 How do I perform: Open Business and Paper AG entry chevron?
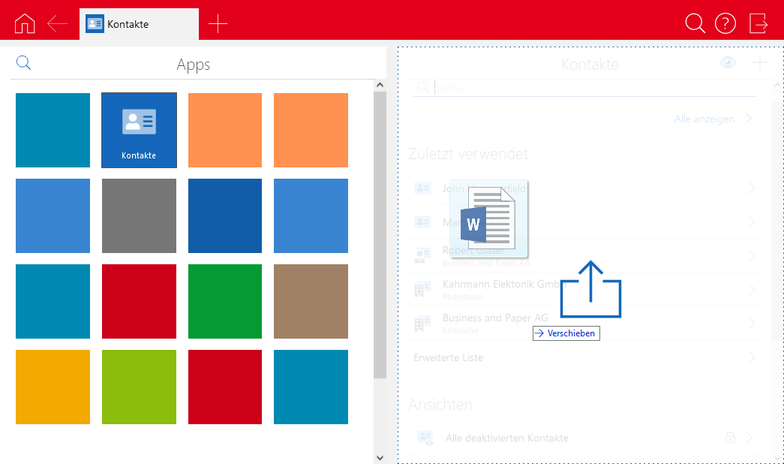(x=750, y=322)
